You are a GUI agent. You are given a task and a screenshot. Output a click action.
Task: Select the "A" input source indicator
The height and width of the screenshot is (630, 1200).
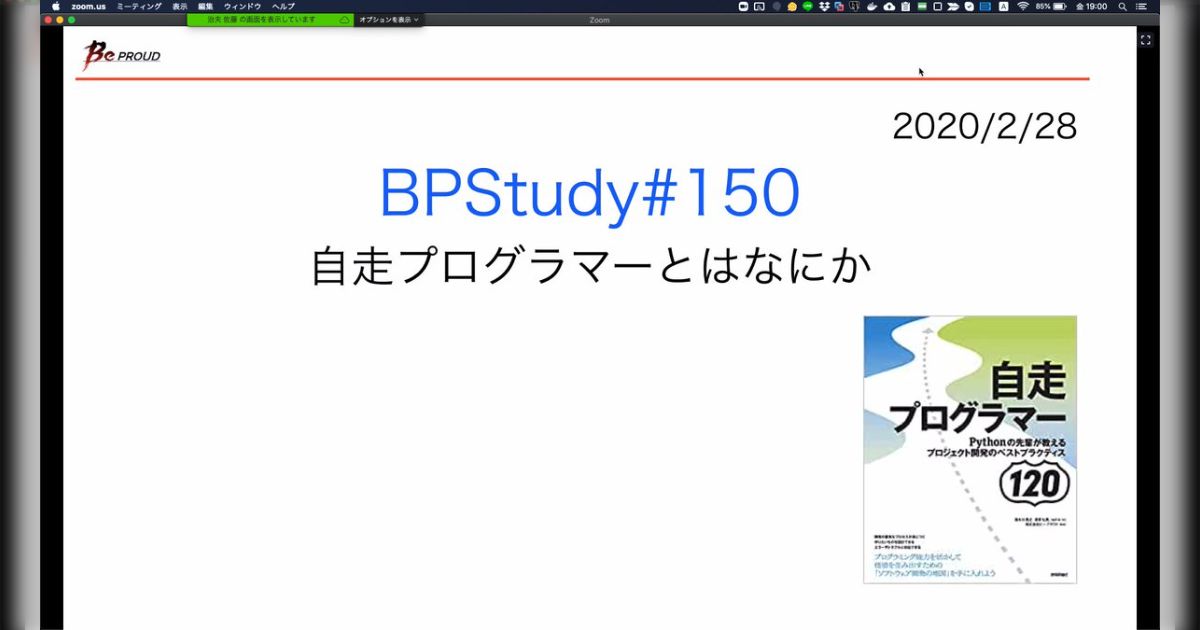point(1003,8)
